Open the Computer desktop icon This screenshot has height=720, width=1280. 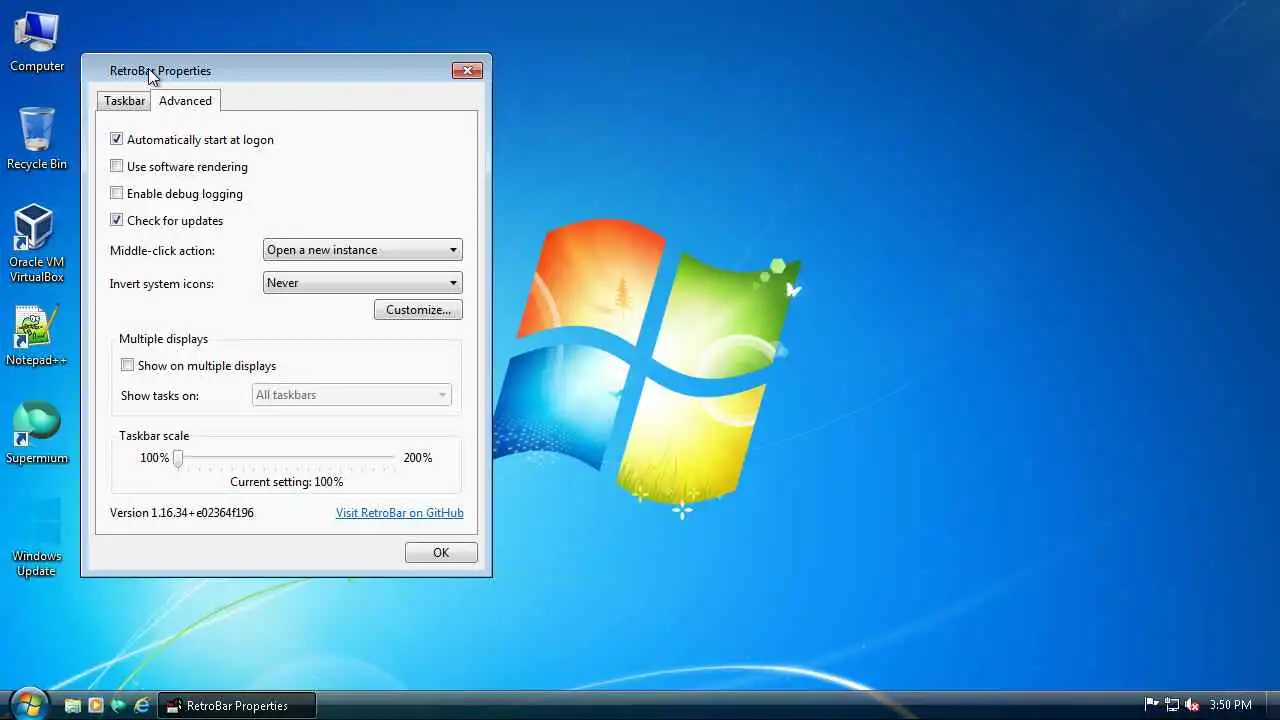pos(37,42)
